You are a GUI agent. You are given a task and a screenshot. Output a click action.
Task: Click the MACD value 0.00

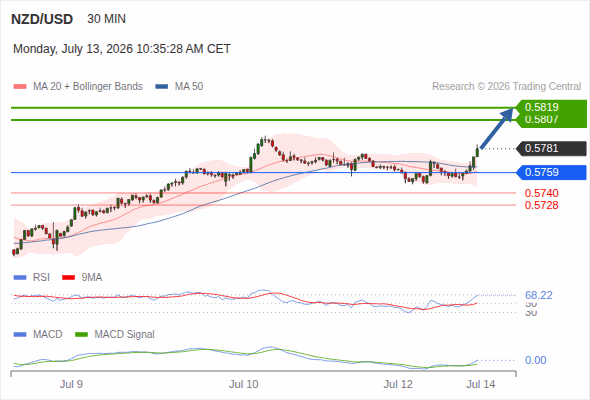coord(536,360)
